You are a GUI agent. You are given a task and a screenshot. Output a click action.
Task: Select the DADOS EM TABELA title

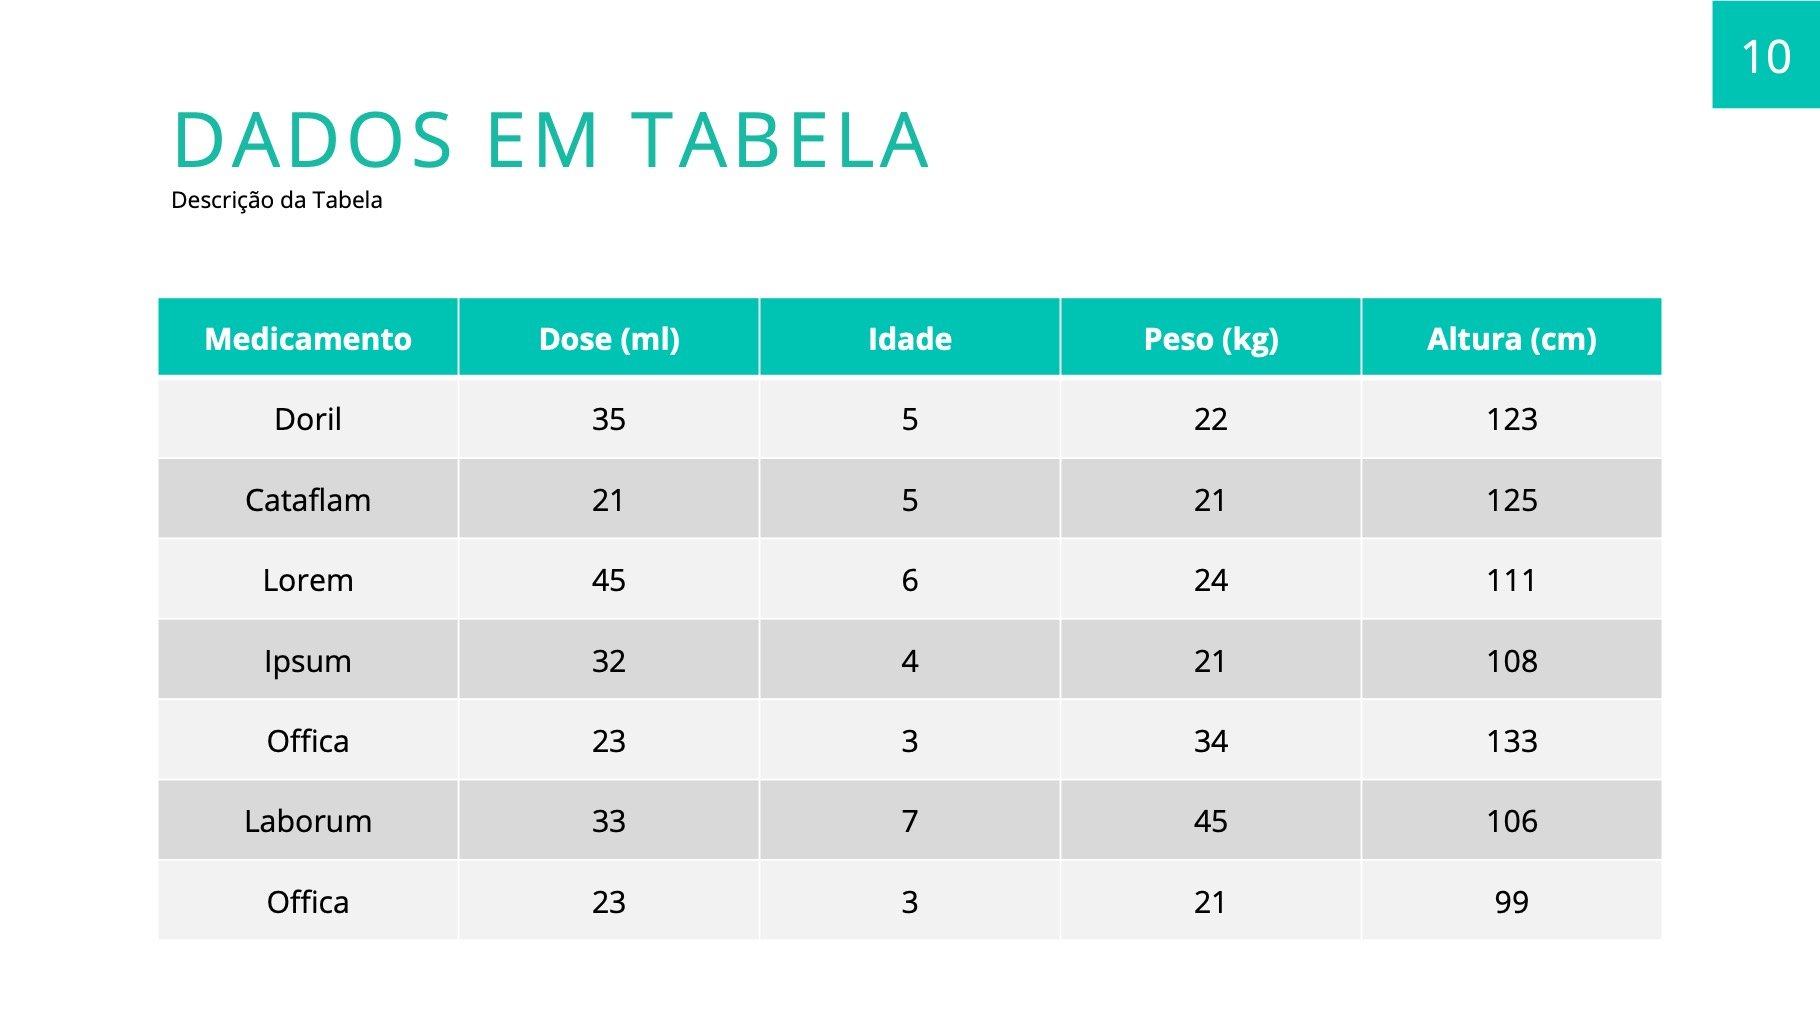[x=551, y=140]
